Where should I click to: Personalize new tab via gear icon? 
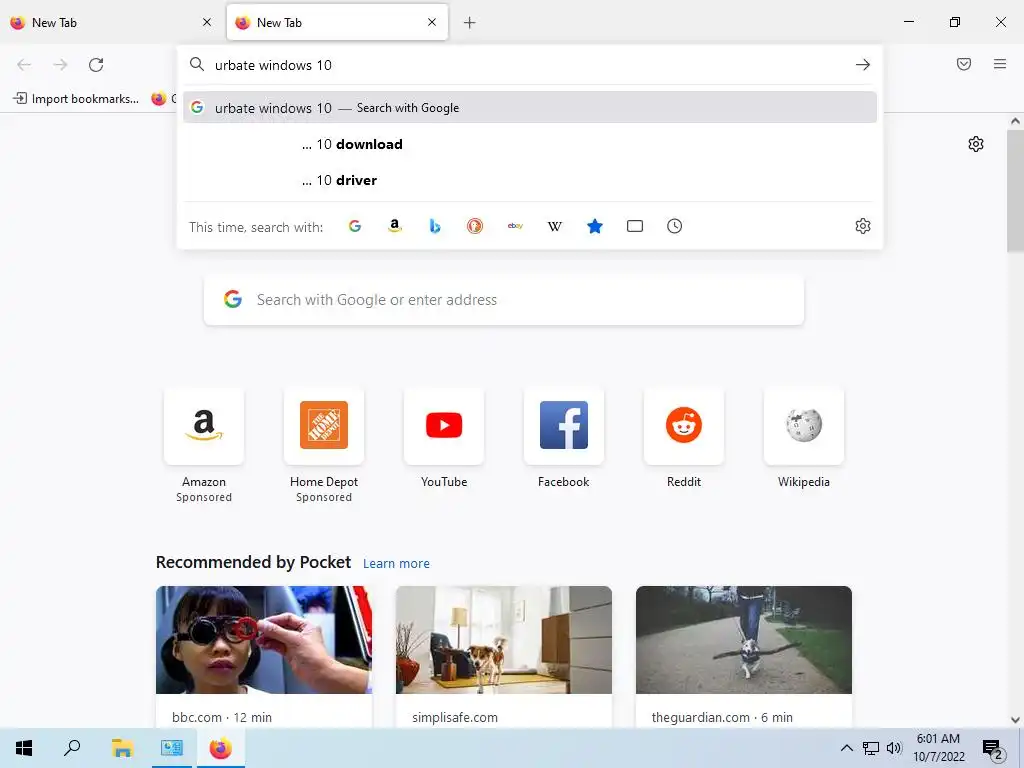pos(976,144)
